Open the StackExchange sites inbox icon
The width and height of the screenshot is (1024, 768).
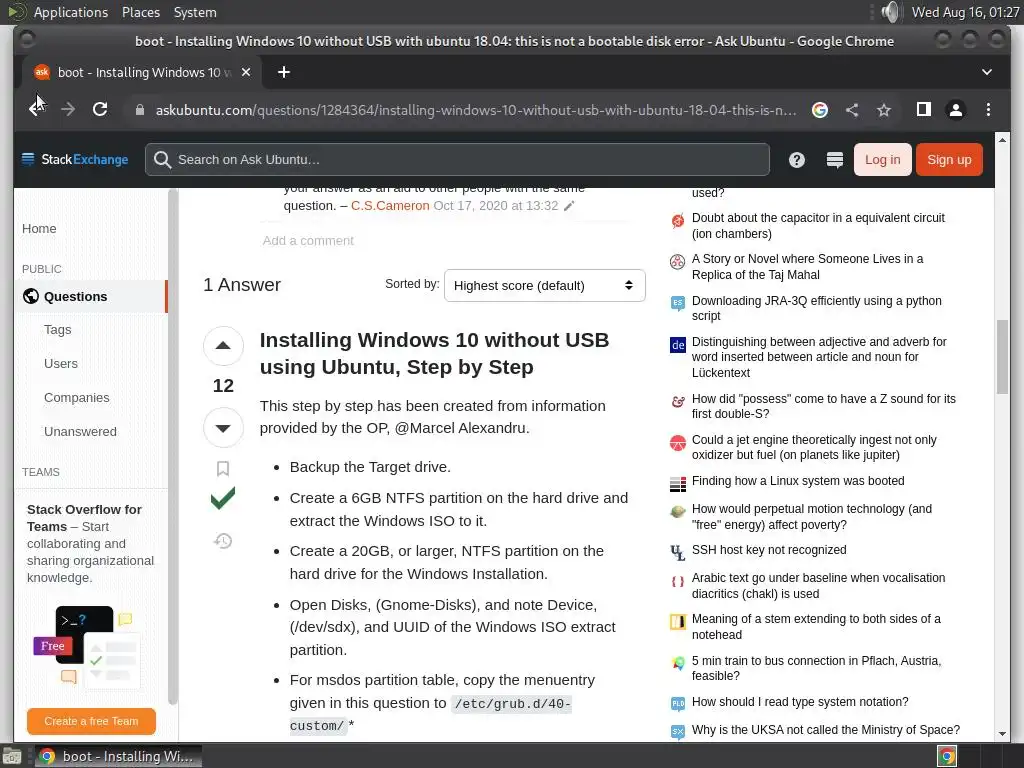pyautogui.click(x=835, y=159)
